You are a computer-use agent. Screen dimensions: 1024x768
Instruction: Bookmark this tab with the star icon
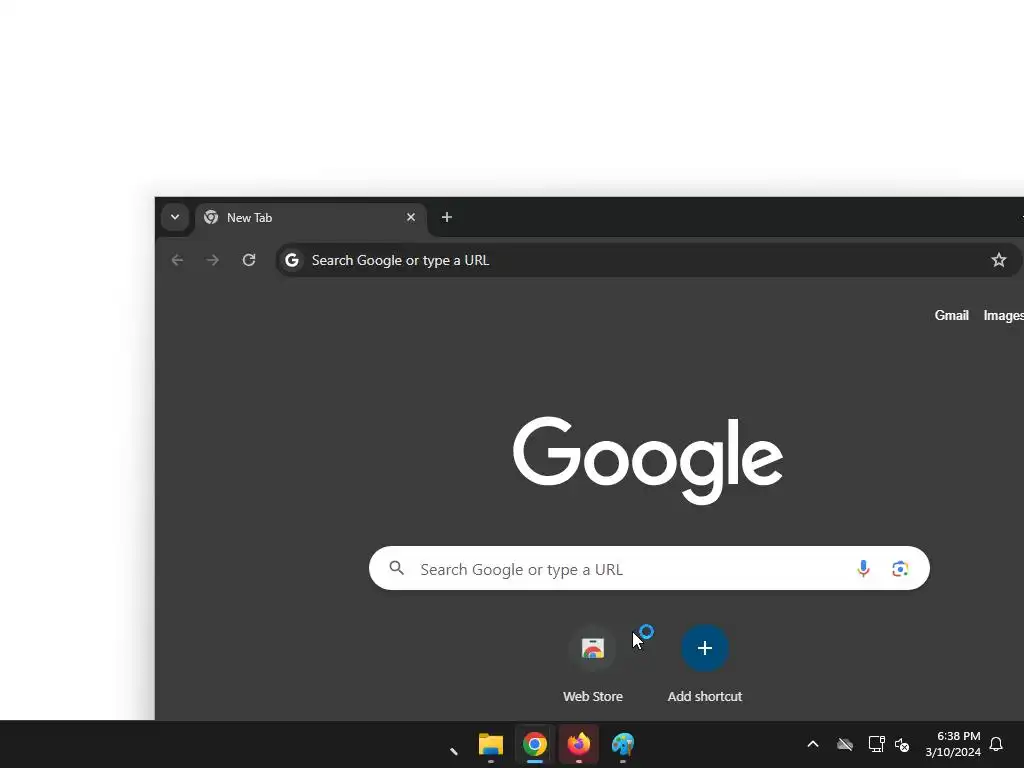point(999,260)
